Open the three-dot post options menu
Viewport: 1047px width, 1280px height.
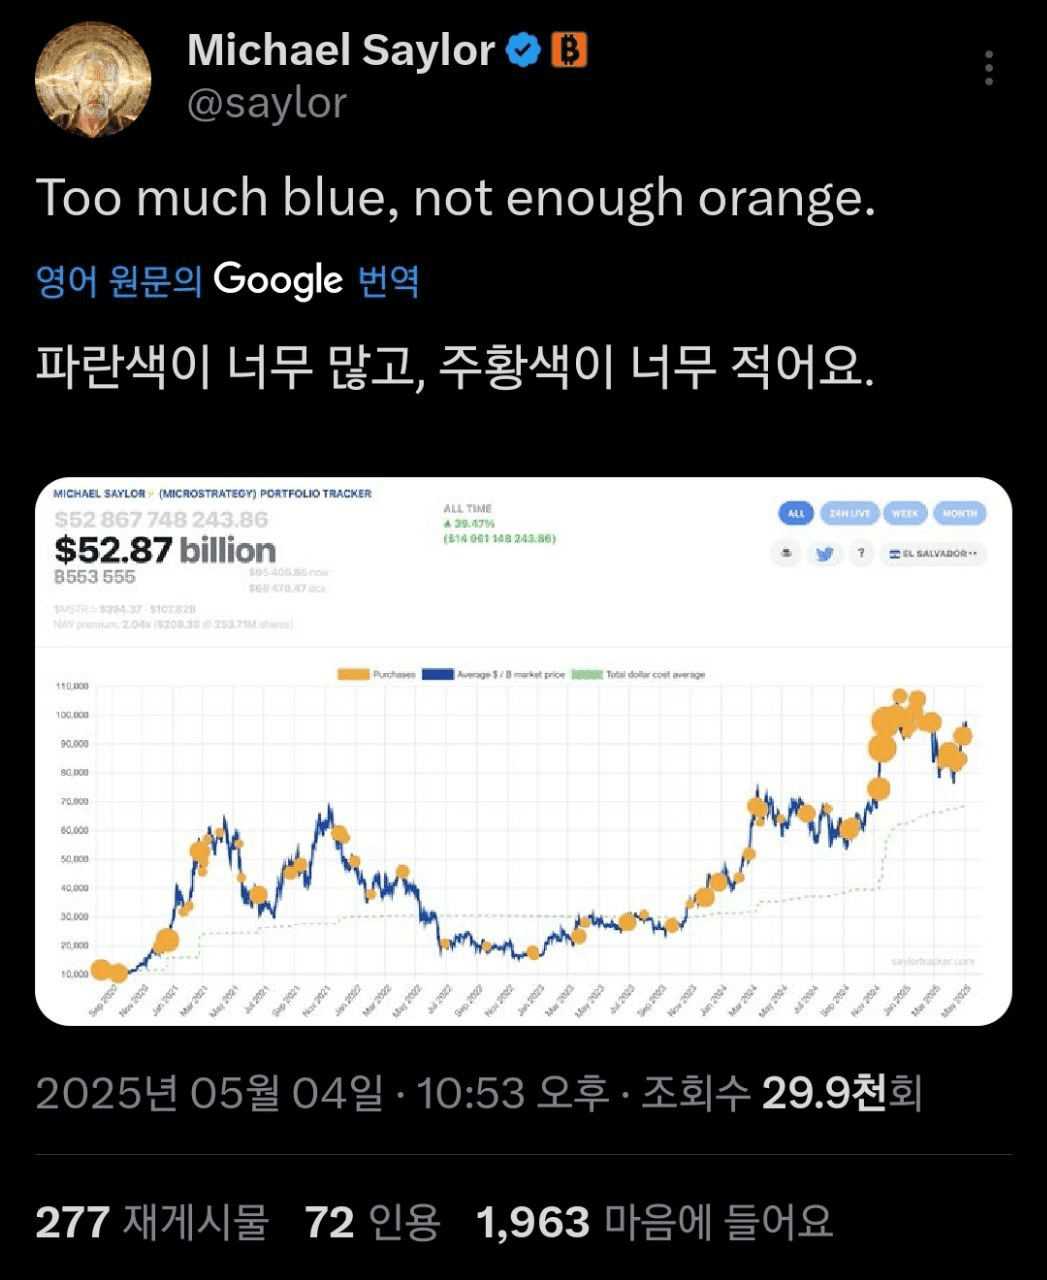coord(988,67)
